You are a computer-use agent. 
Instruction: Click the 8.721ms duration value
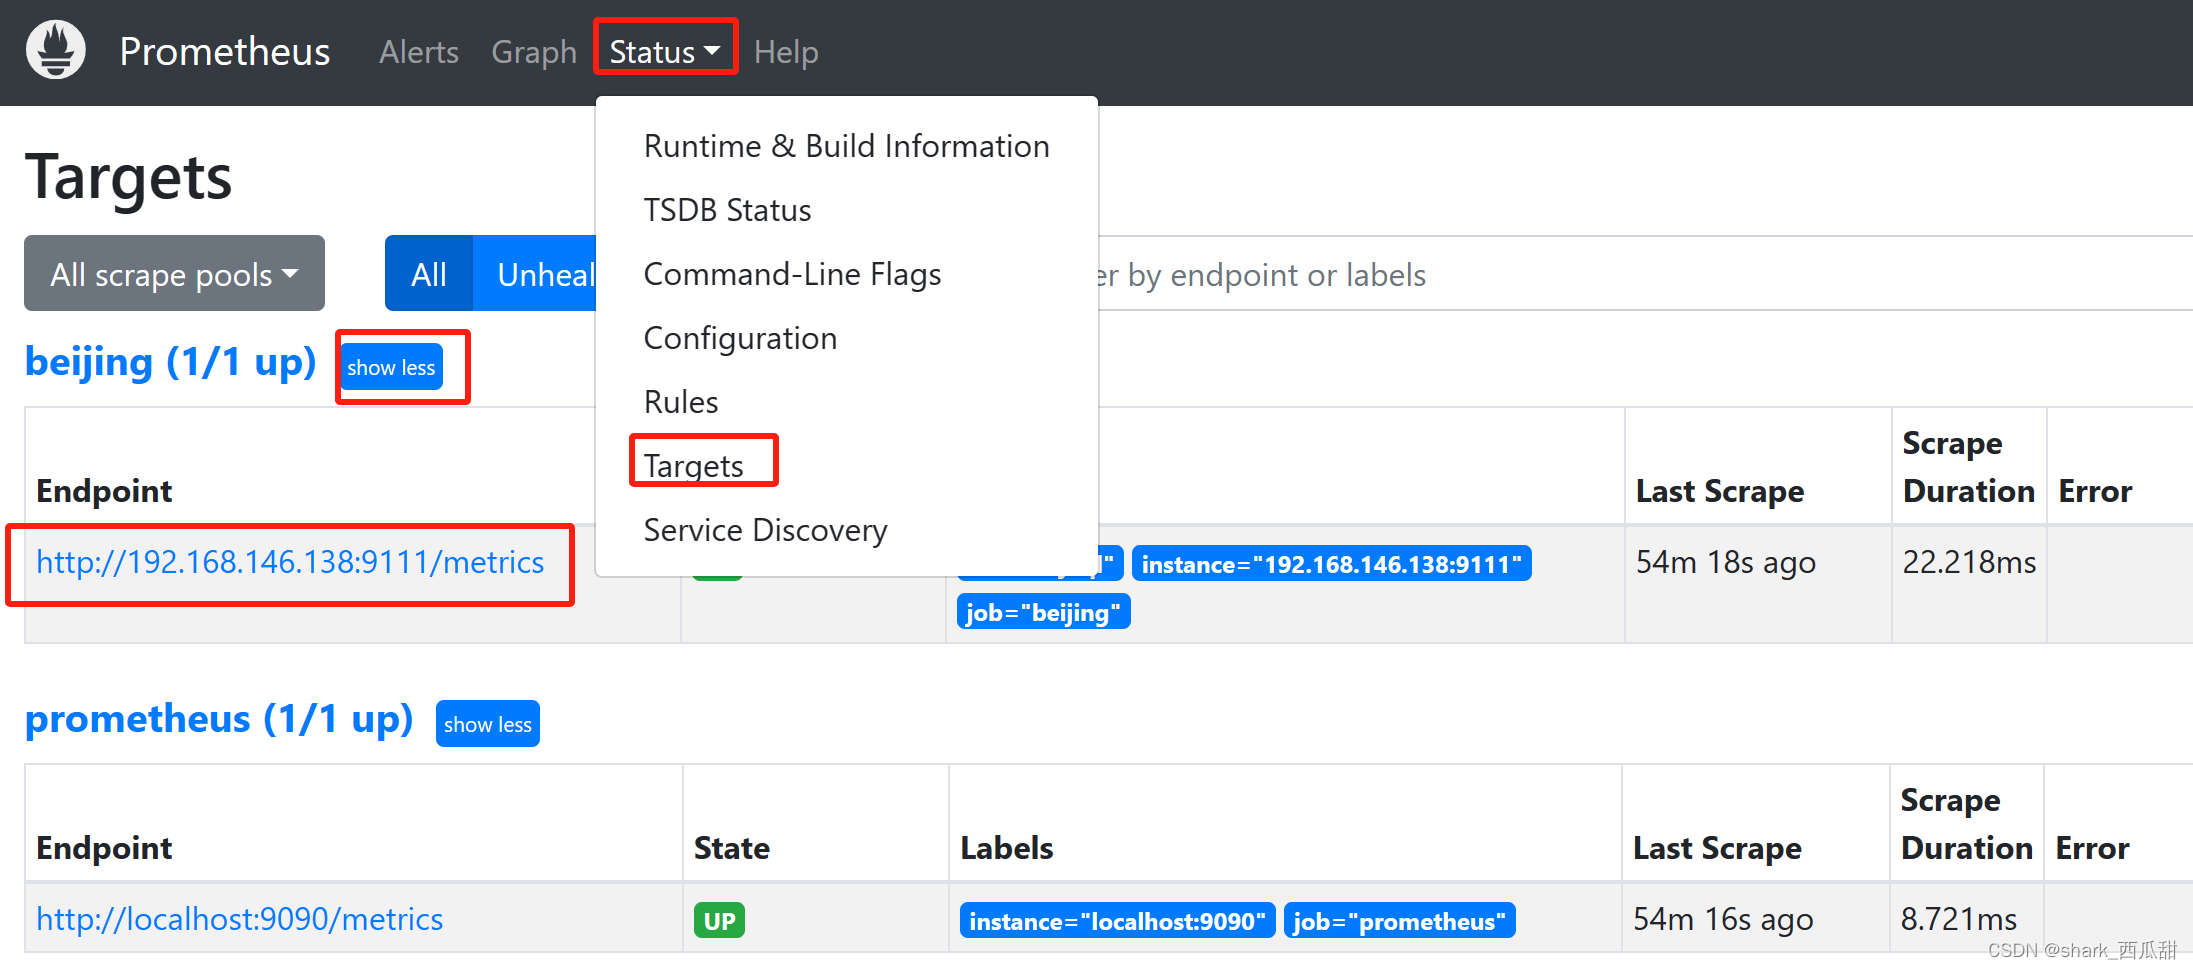coord(1959,919)
